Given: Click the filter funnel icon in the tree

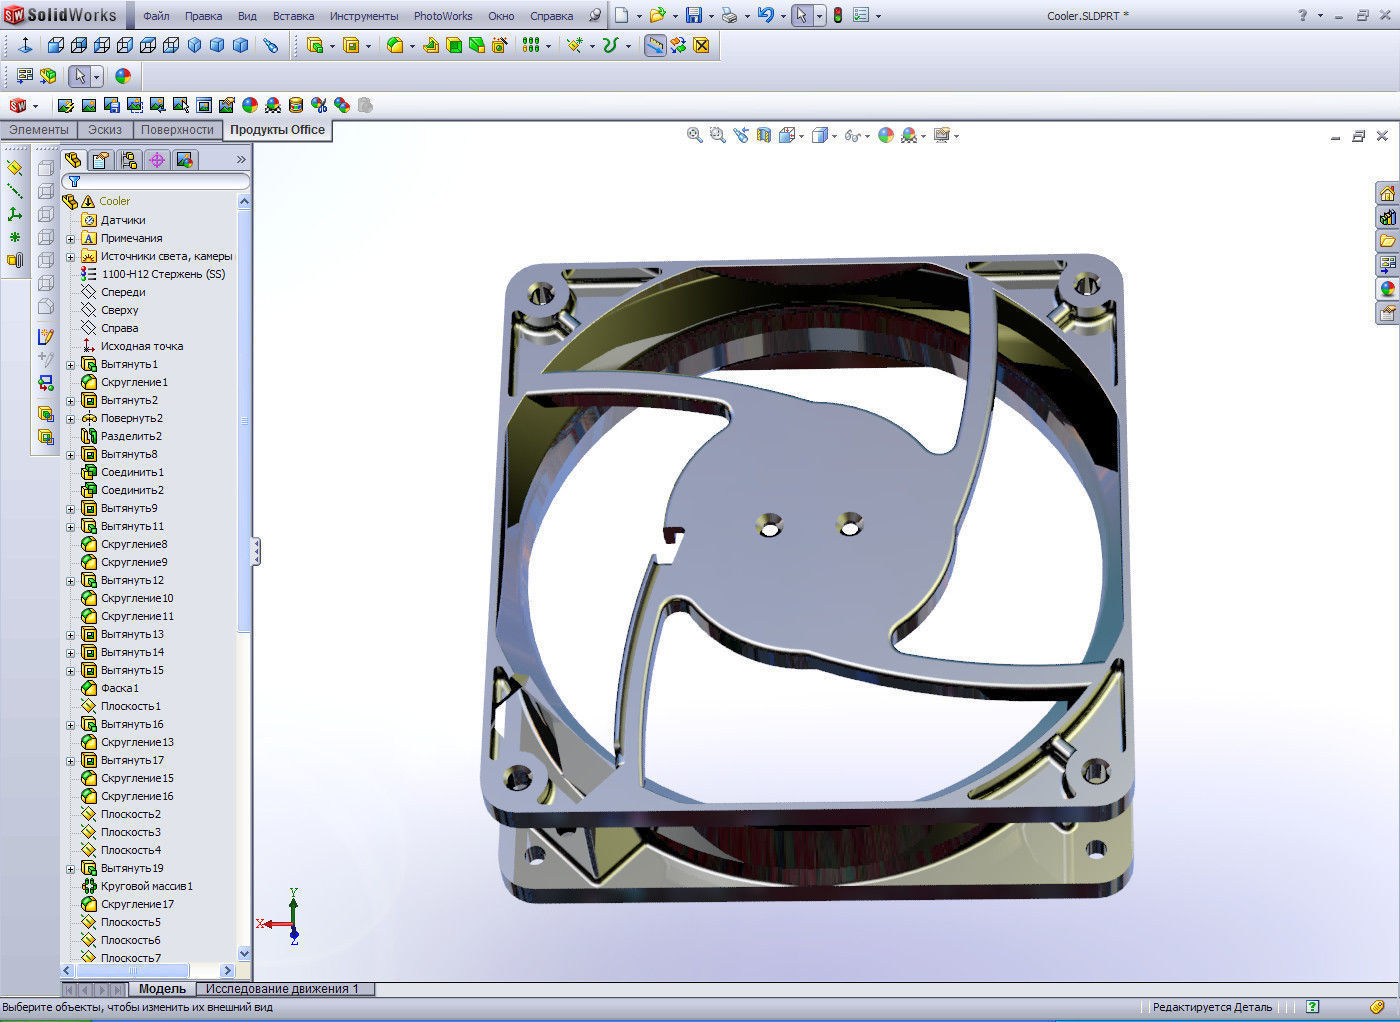Looking at the screenshot, I should pos(74,182).
